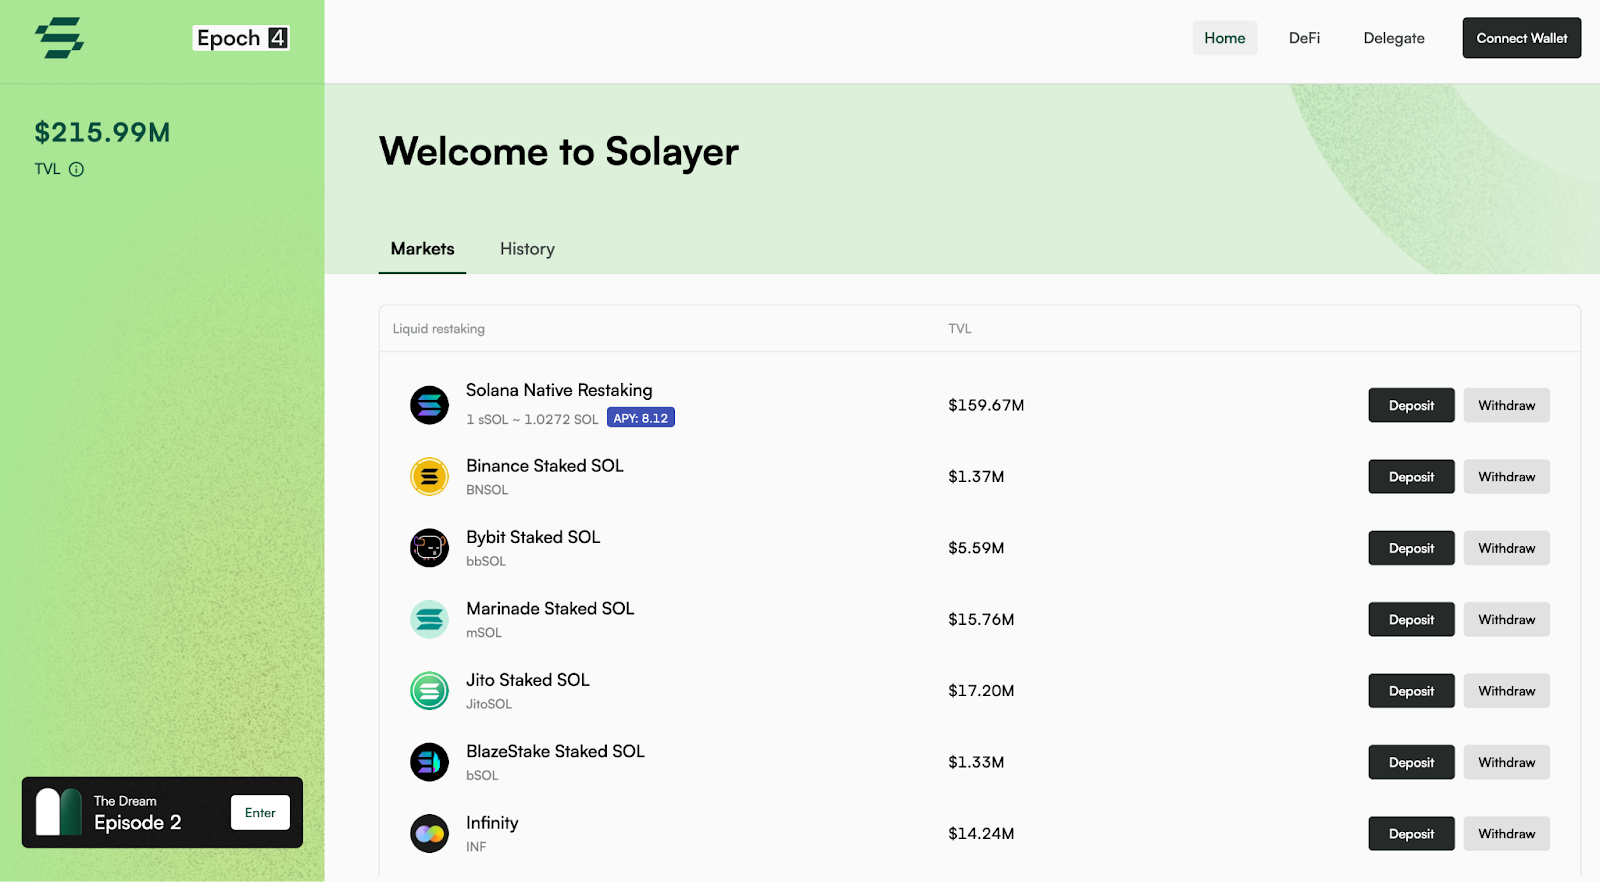Click the Connect Wallet button
1600x882 pixels.
click(x=1522, y=38)
